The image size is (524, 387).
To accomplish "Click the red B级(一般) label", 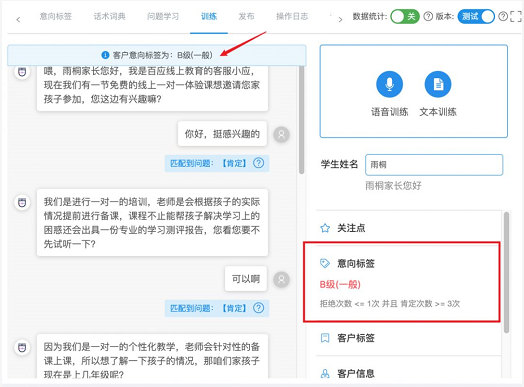I will 340,284.
